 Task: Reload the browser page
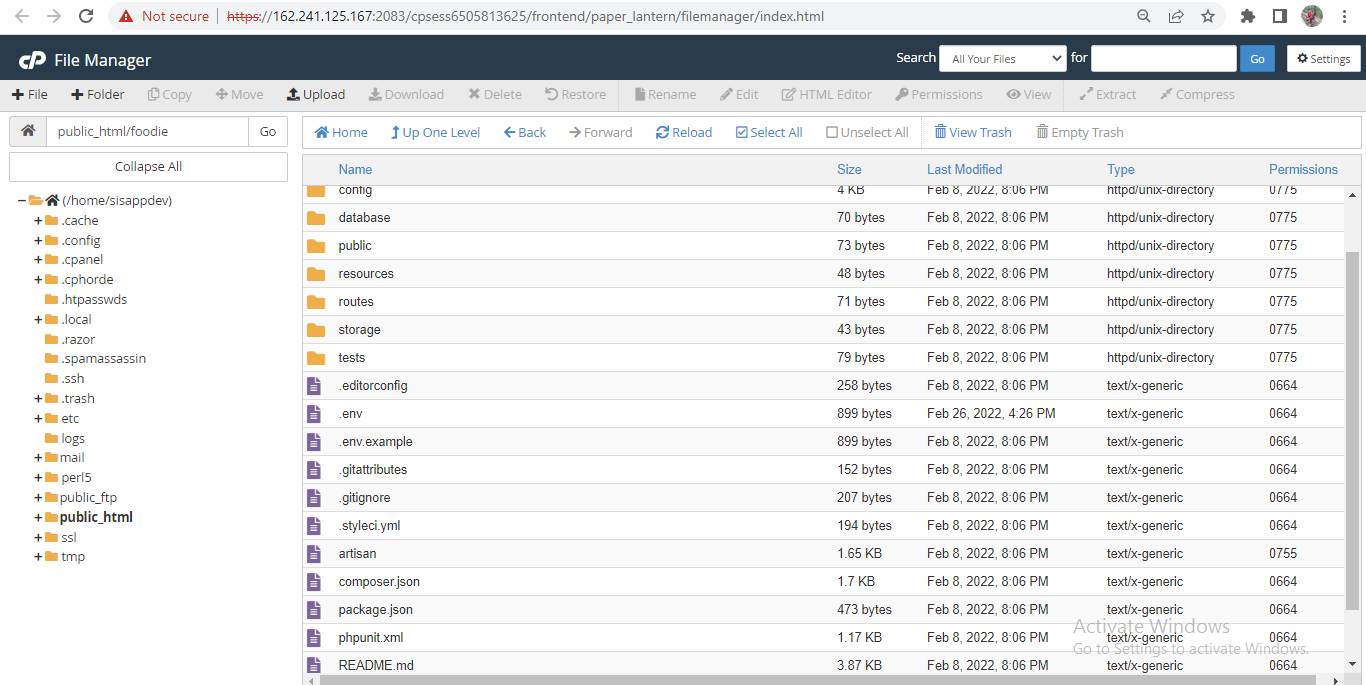pyautogui.click(x=86, y=16)
